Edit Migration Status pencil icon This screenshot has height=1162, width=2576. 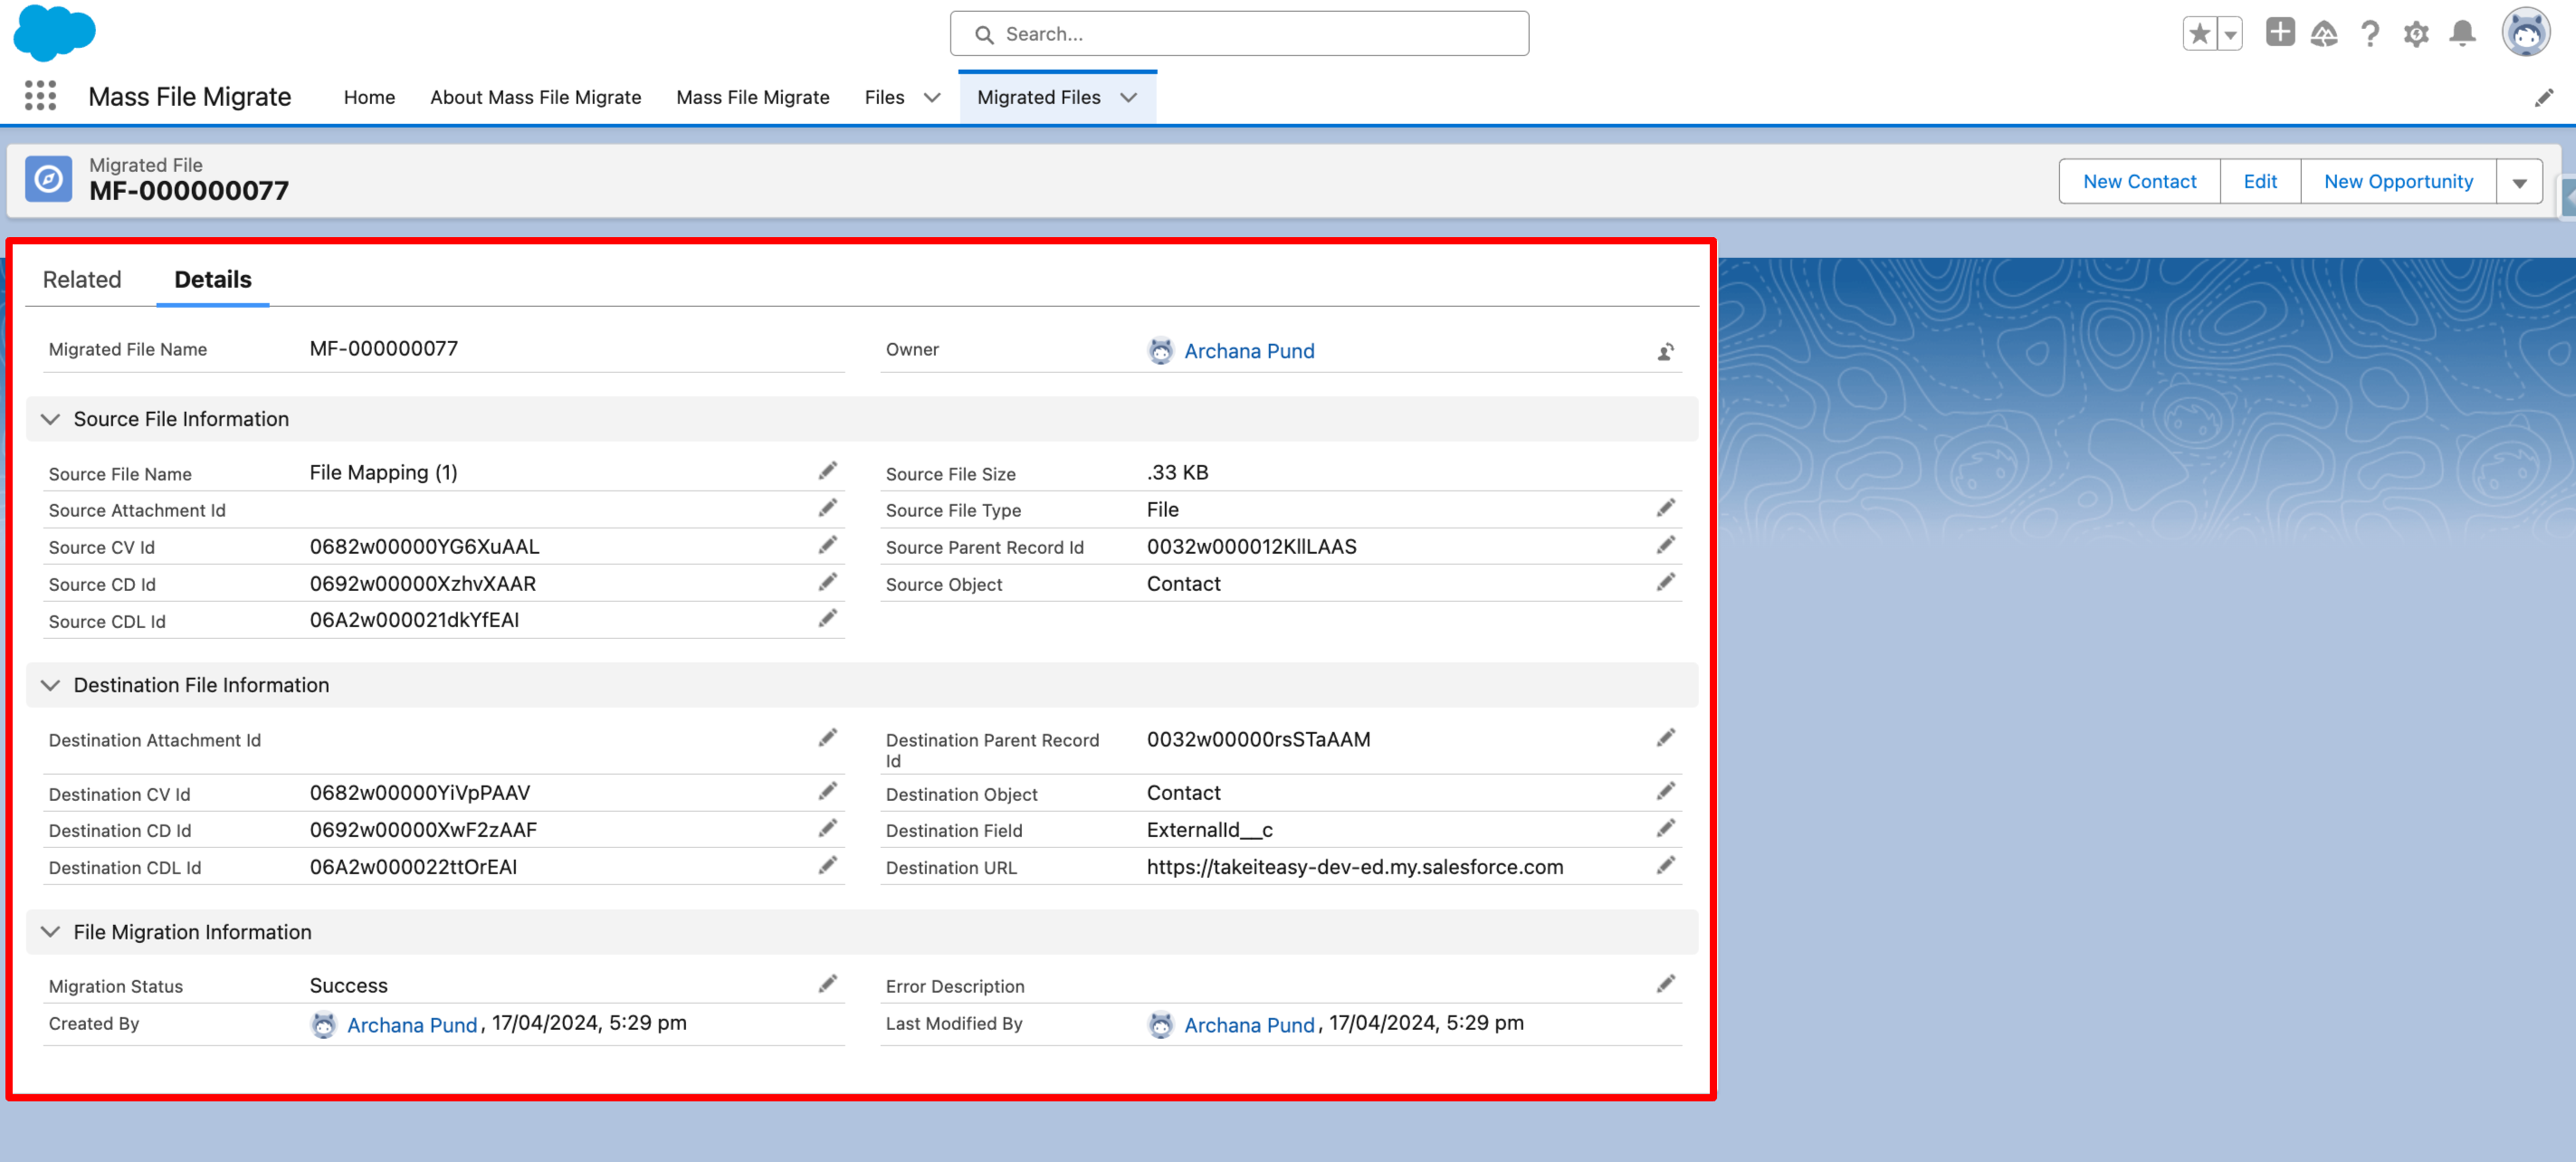coord(827,984)
